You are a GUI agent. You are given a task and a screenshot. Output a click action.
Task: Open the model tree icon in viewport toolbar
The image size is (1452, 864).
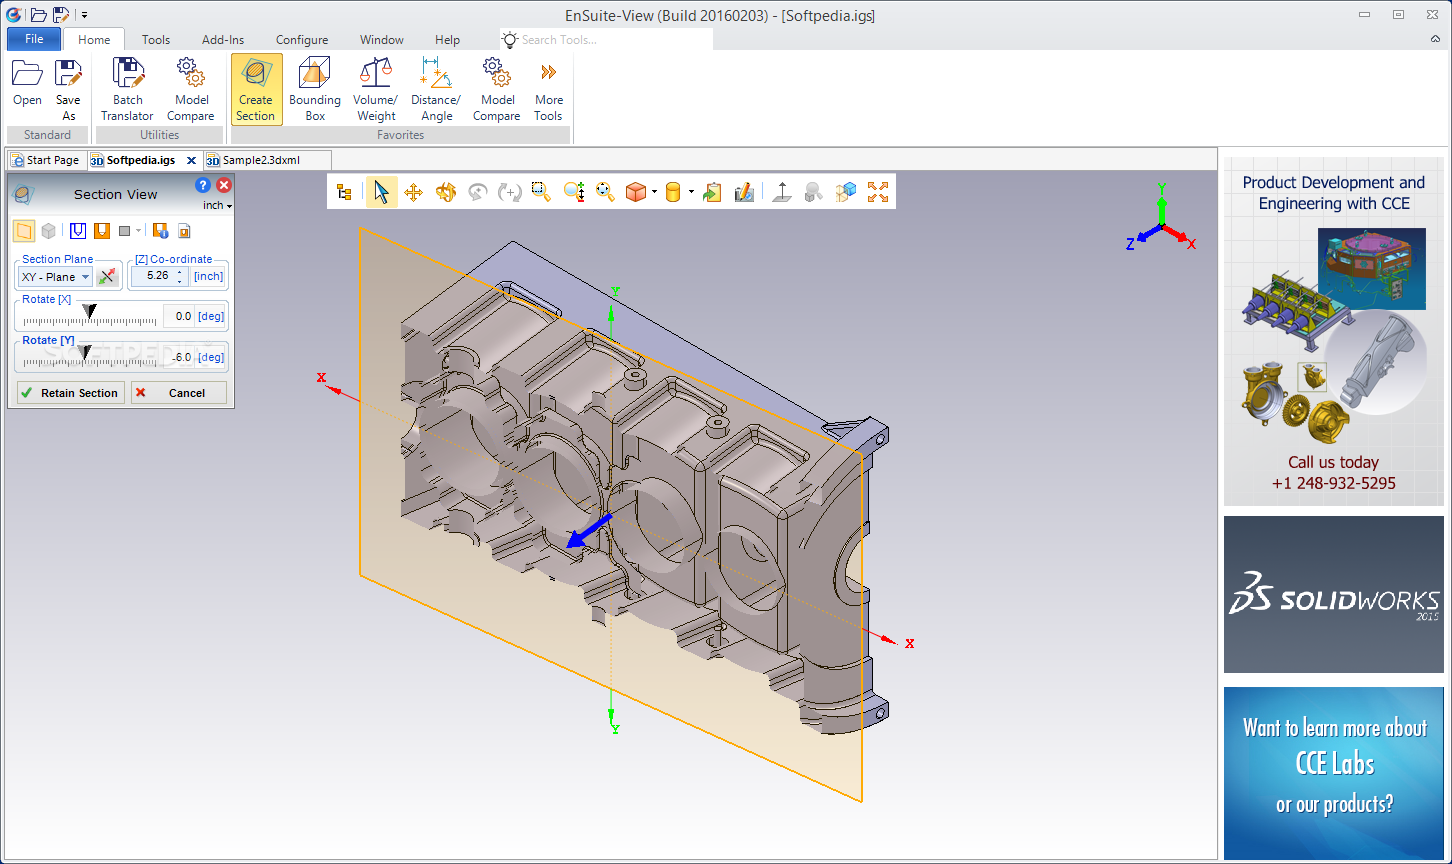click(344, 192)
